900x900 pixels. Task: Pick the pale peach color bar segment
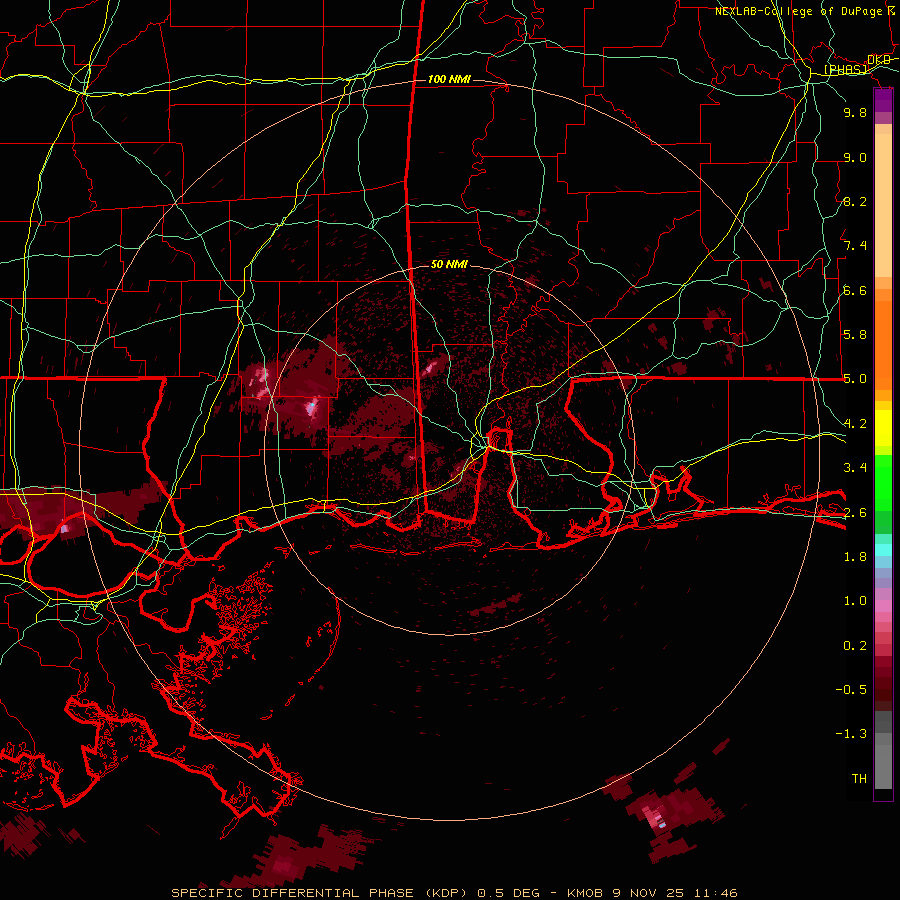[x=883, y=207]
